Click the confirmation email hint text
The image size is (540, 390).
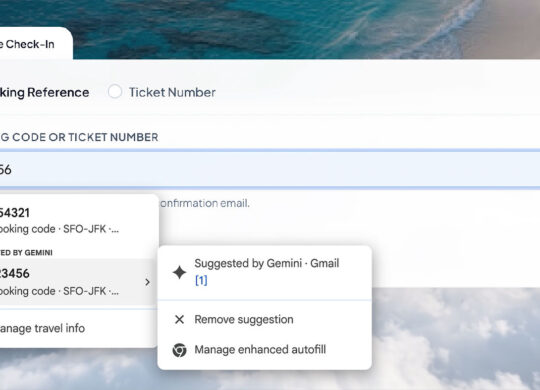[205, 203]
